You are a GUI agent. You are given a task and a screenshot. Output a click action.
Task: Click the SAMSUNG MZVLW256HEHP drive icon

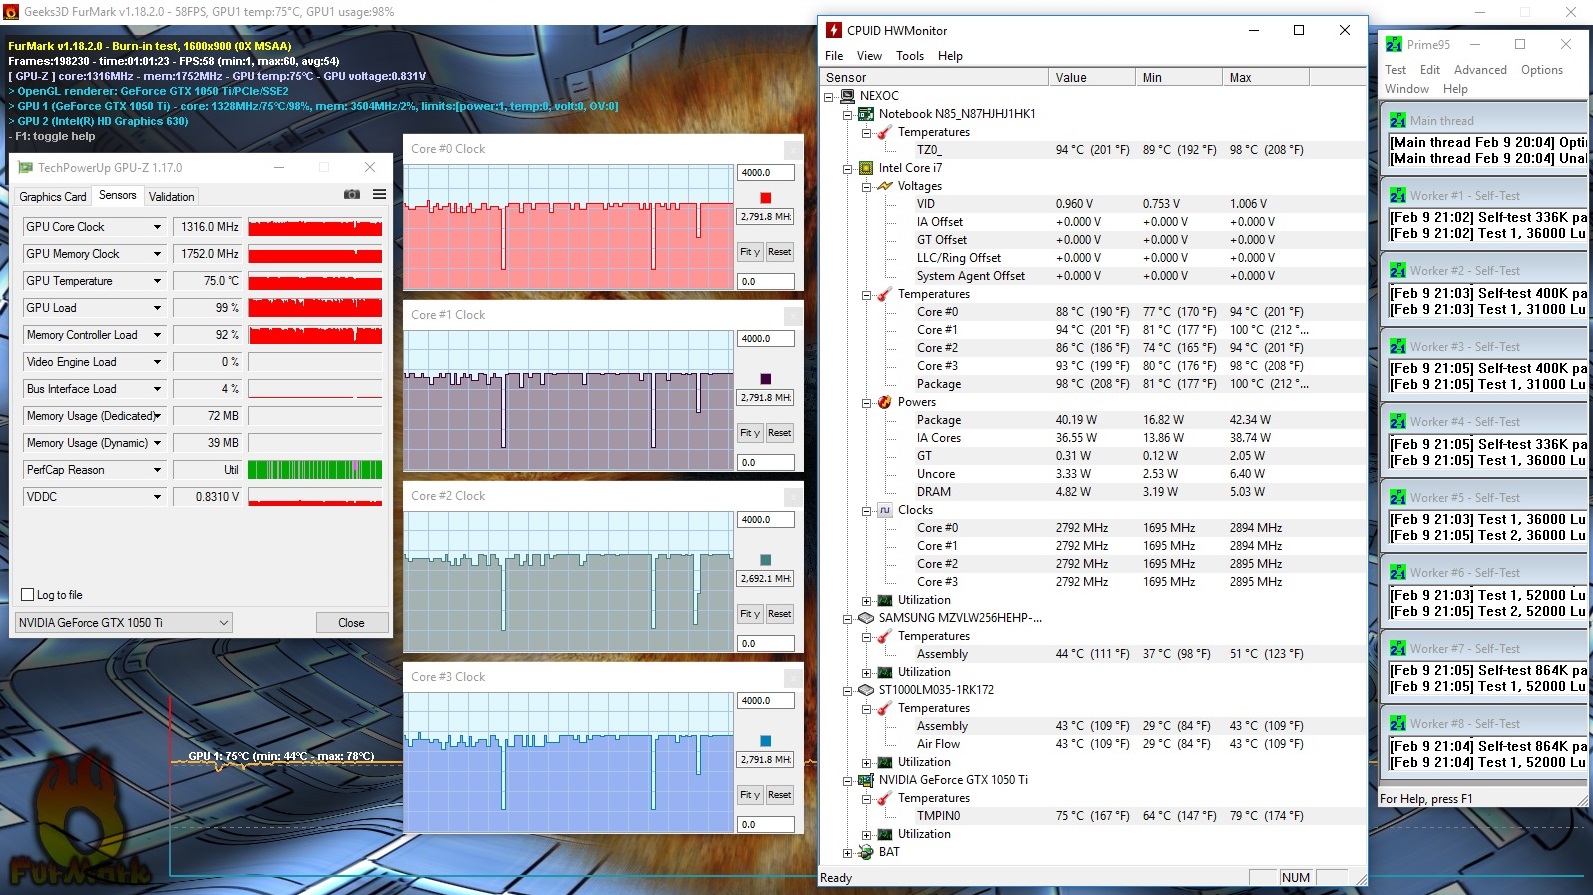tap(866, 618)
